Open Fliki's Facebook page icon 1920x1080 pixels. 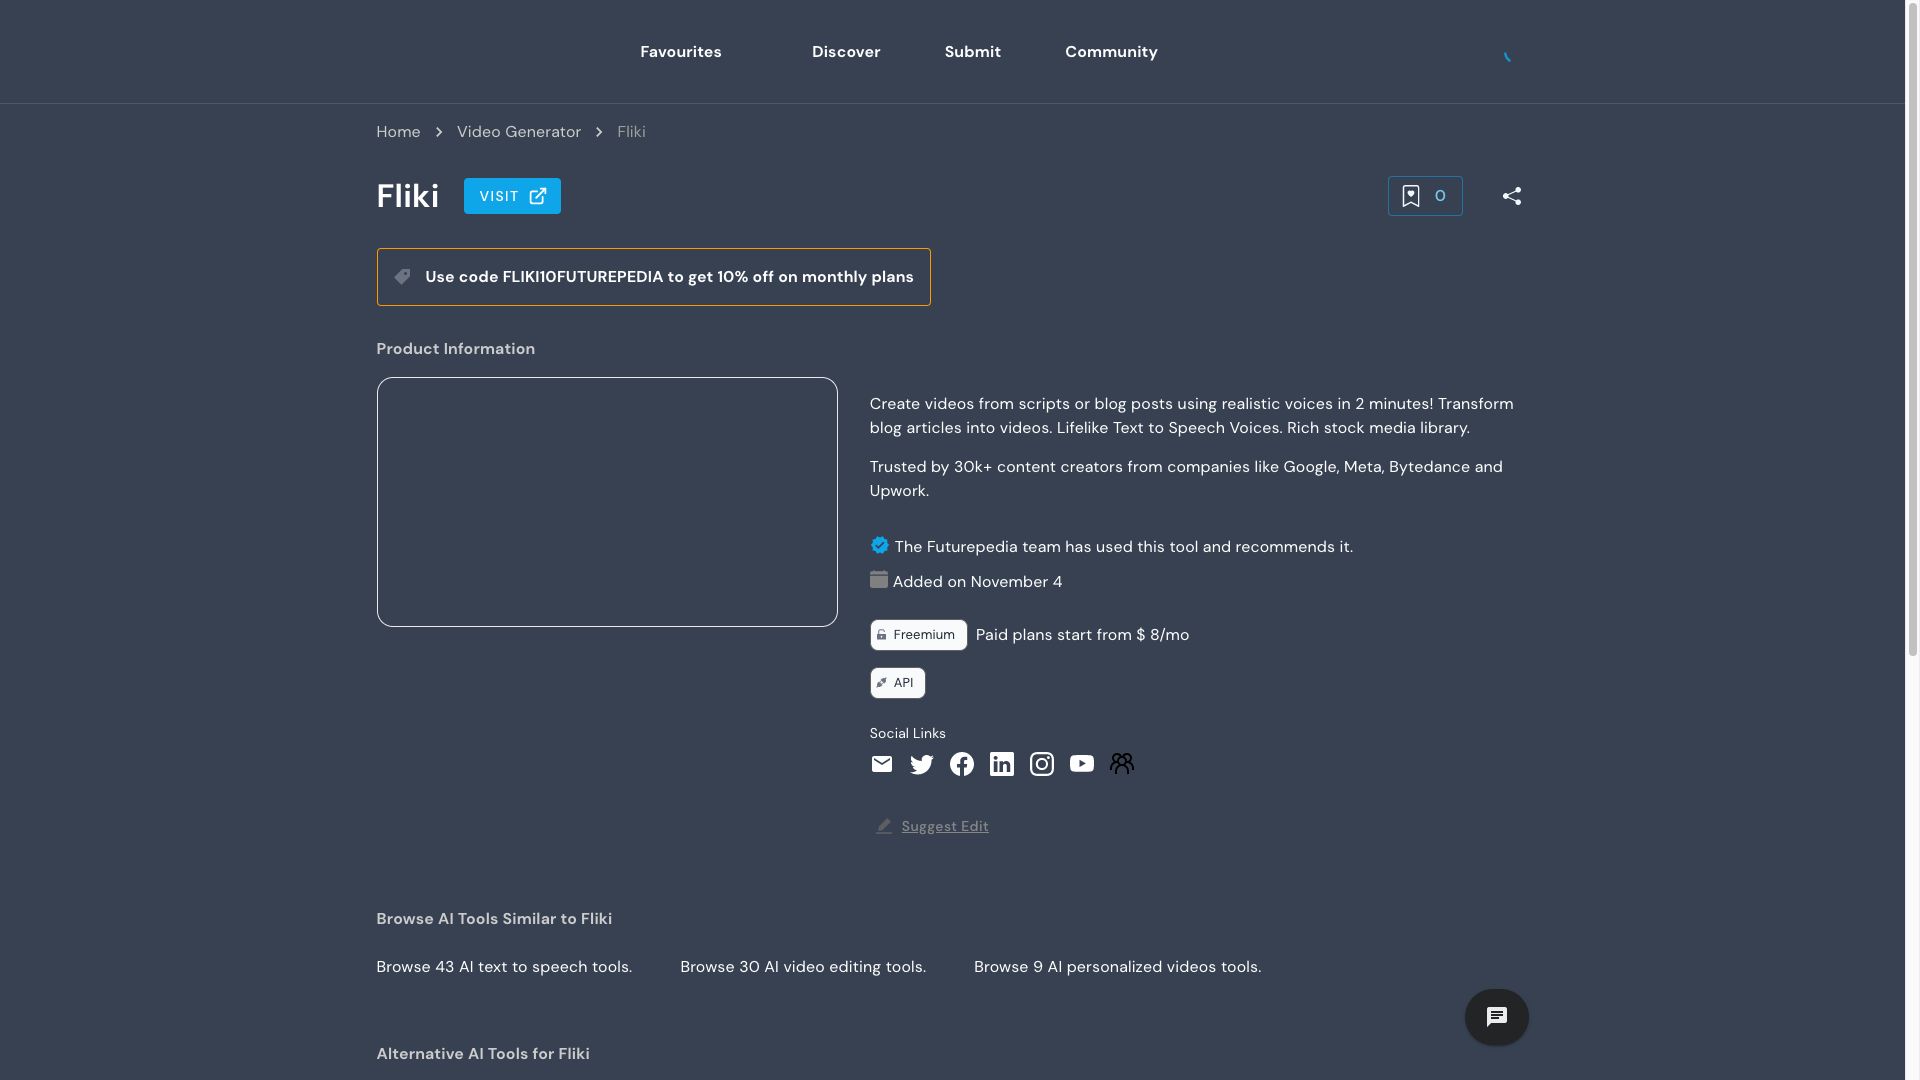(x=961, y=764)
